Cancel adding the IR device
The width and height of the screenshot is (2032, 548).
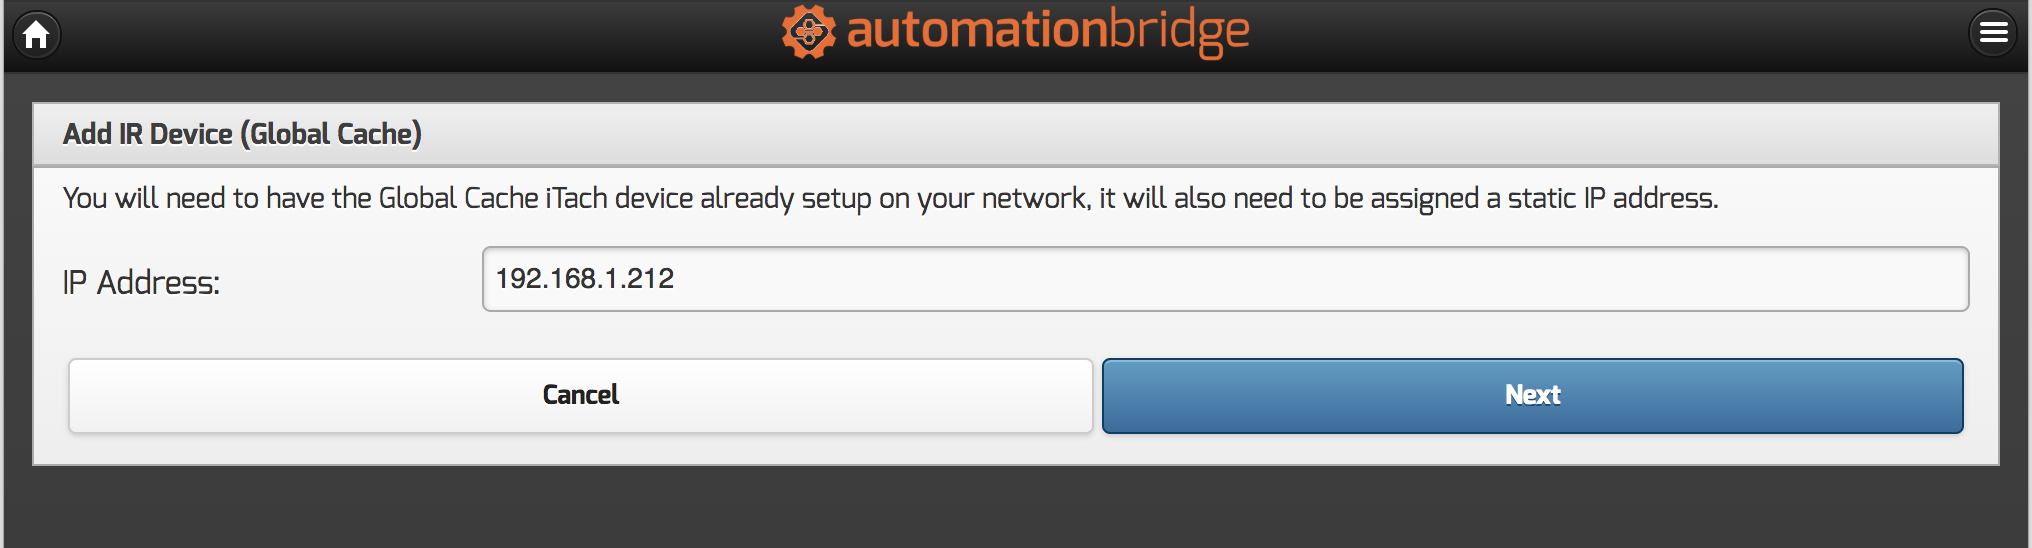click(580, 395)
